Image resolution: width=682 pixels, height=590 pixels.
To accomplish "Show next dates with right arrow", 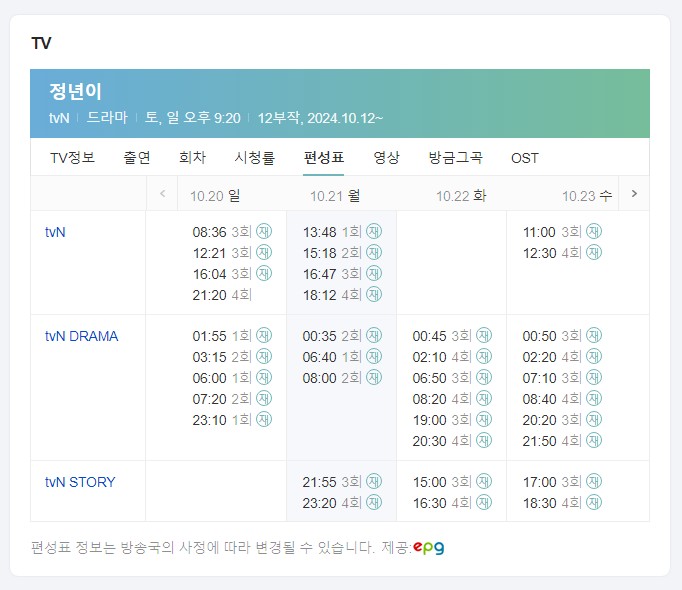I will click(634, 194).
